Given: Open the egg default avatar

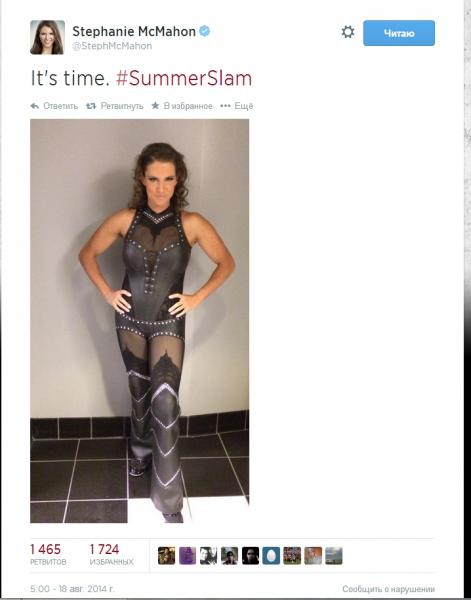Looking at the screenshot, I should click(271, 556).
